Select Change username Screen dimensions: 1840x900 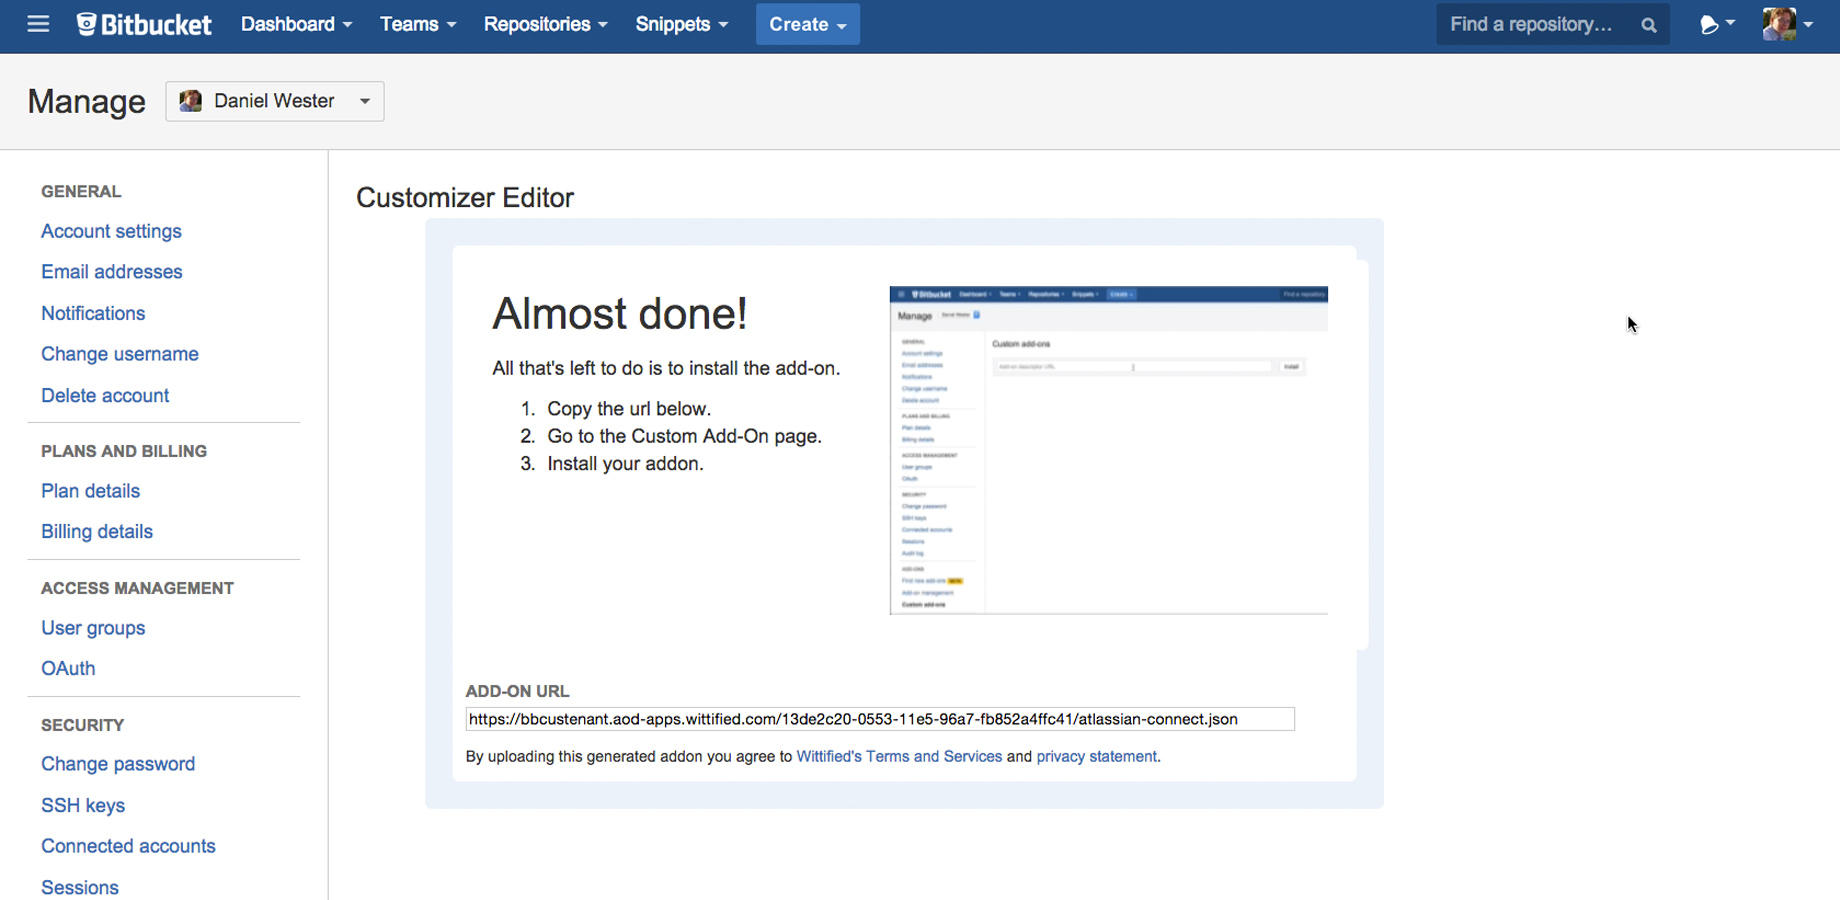click(x=120, y=354)
